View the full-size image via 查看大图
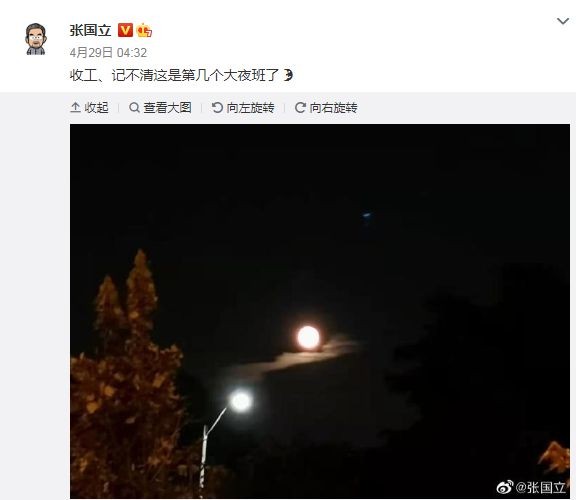The width and height of the screenshot is (576, 500). coord(160,108)
